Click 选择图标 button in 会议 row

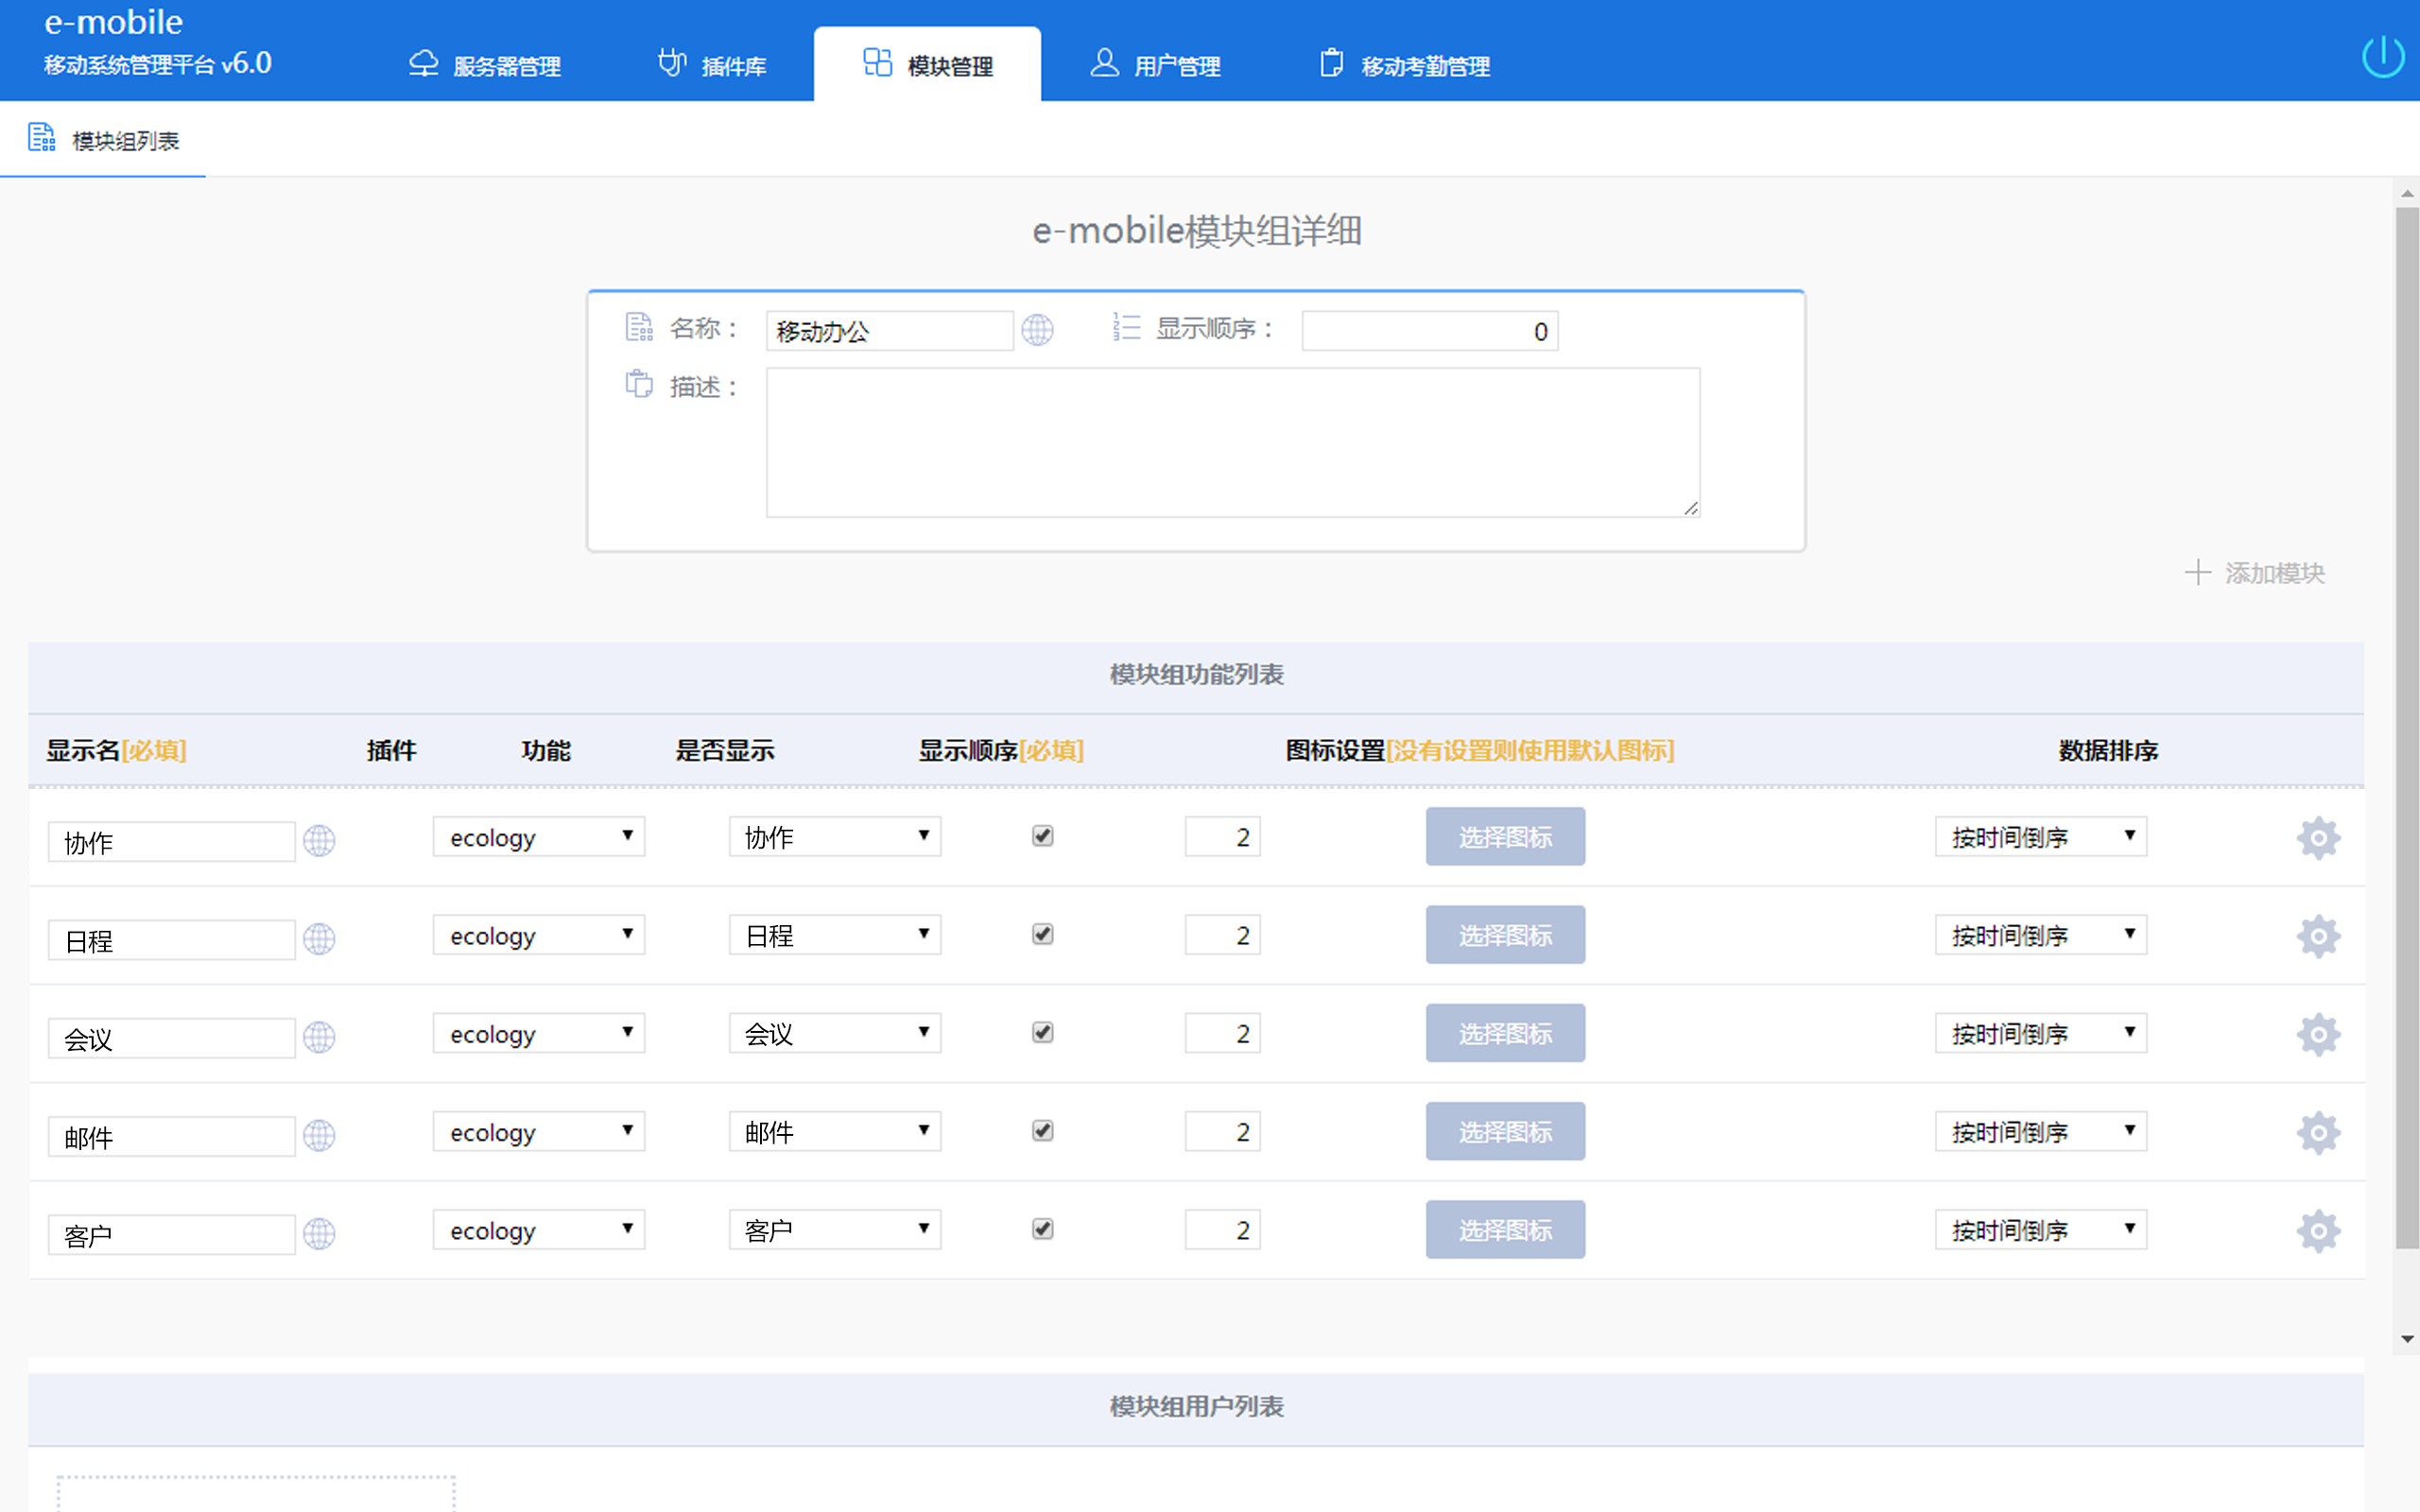click(x=1505, y=1033)
